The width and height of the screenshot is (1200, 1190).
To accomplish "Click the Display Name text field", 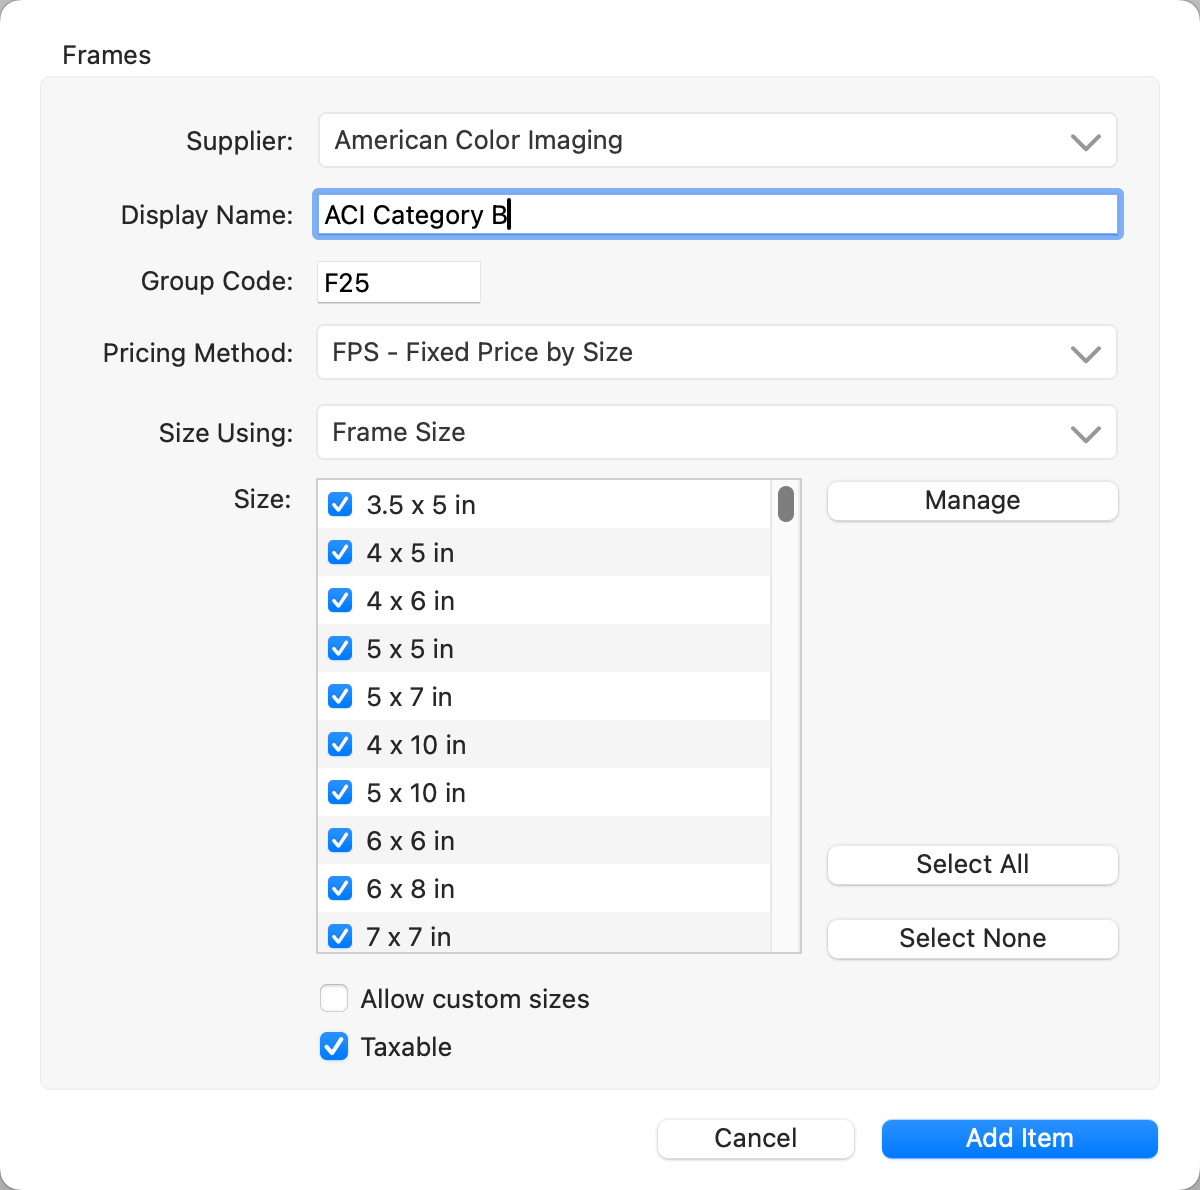I will tap(717, 215).
